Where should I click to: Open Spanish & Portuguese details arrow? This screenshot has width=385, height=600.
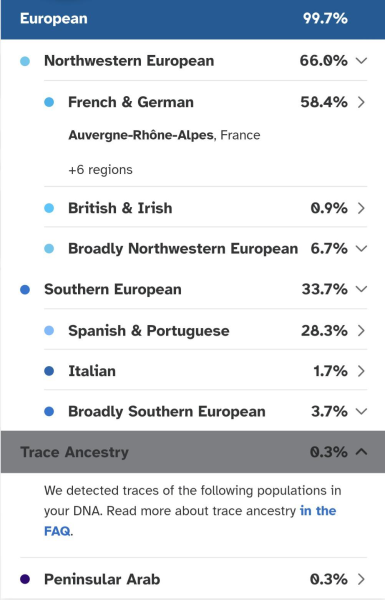click(x=361, y=331)
